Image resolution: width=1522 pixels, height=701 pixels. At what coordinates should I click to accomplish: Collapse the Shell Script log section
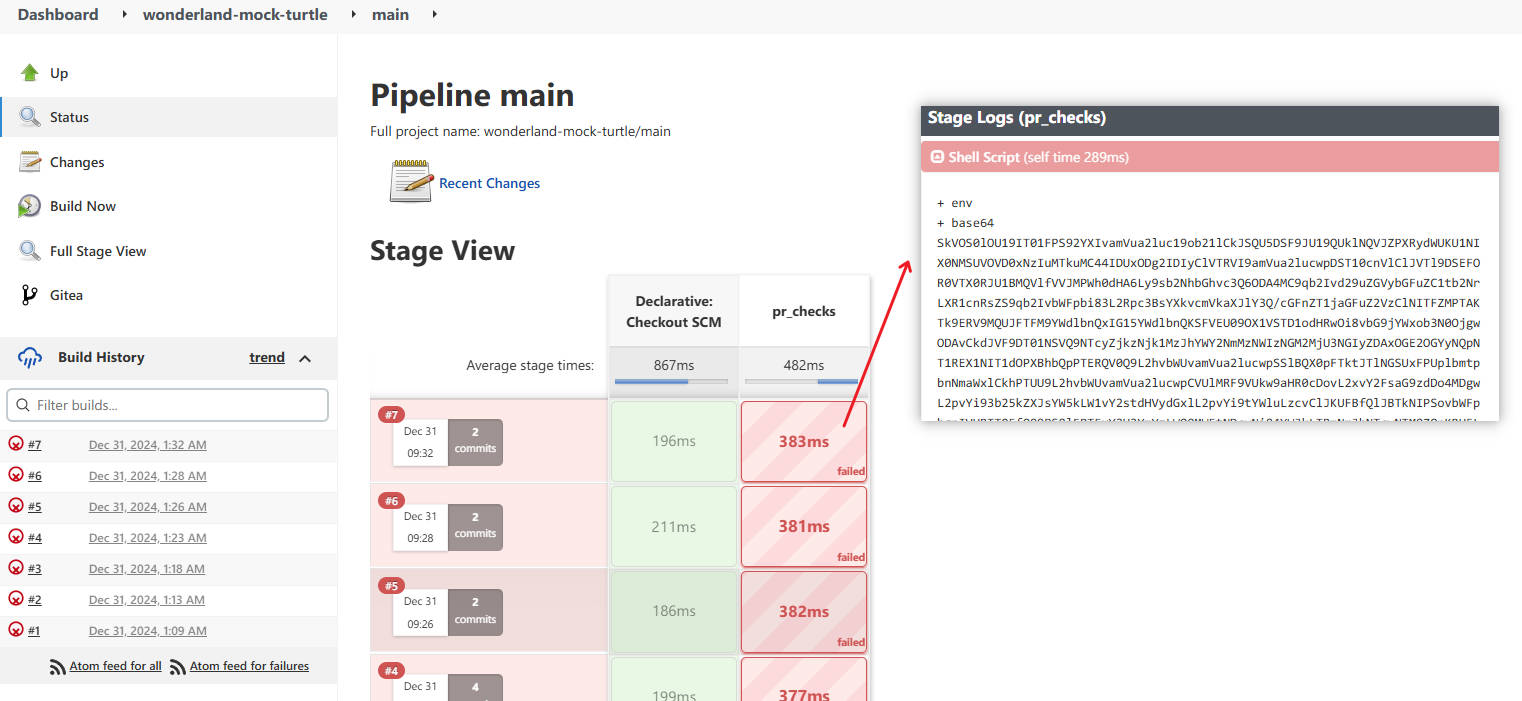coord(937,157)
